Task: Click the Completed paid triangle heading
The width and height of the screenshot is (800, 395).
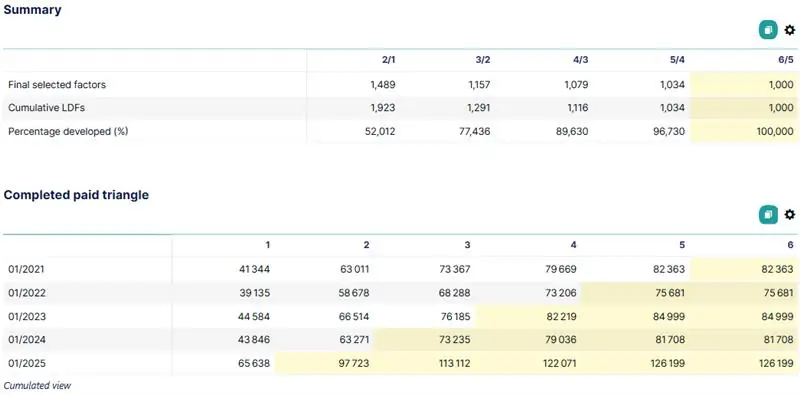Action: 77,195
